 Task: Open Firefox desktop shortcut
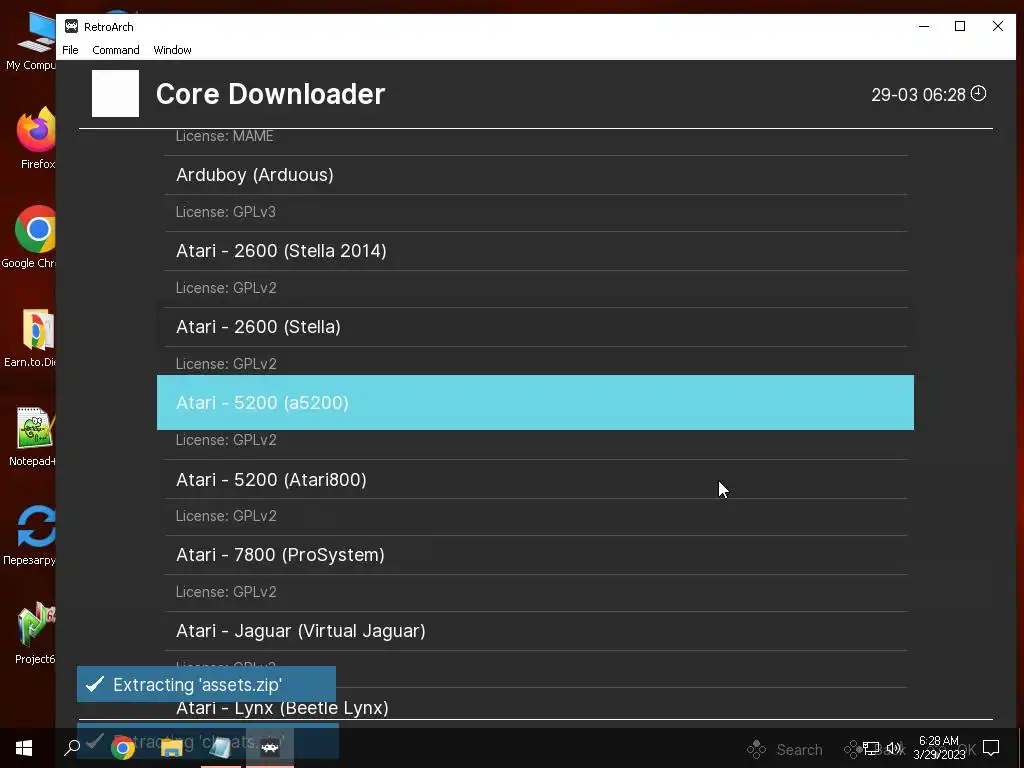point(36,138)
